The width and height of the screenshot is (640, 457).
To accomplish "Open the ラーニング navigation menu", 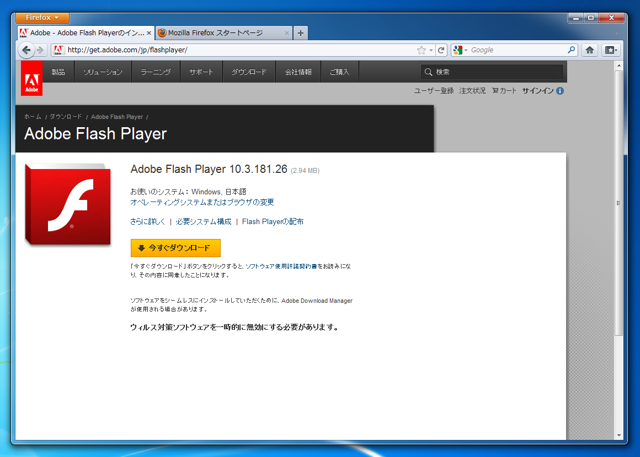I will 156,72.
